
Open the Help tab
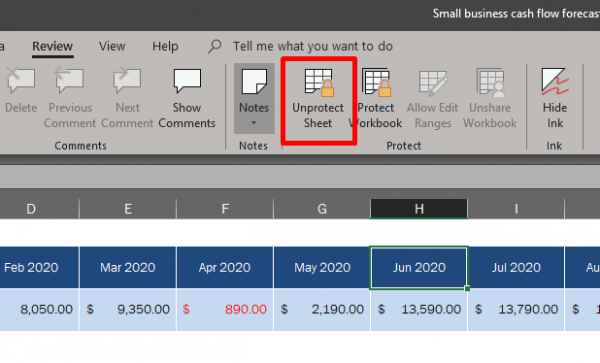point(165,46)
